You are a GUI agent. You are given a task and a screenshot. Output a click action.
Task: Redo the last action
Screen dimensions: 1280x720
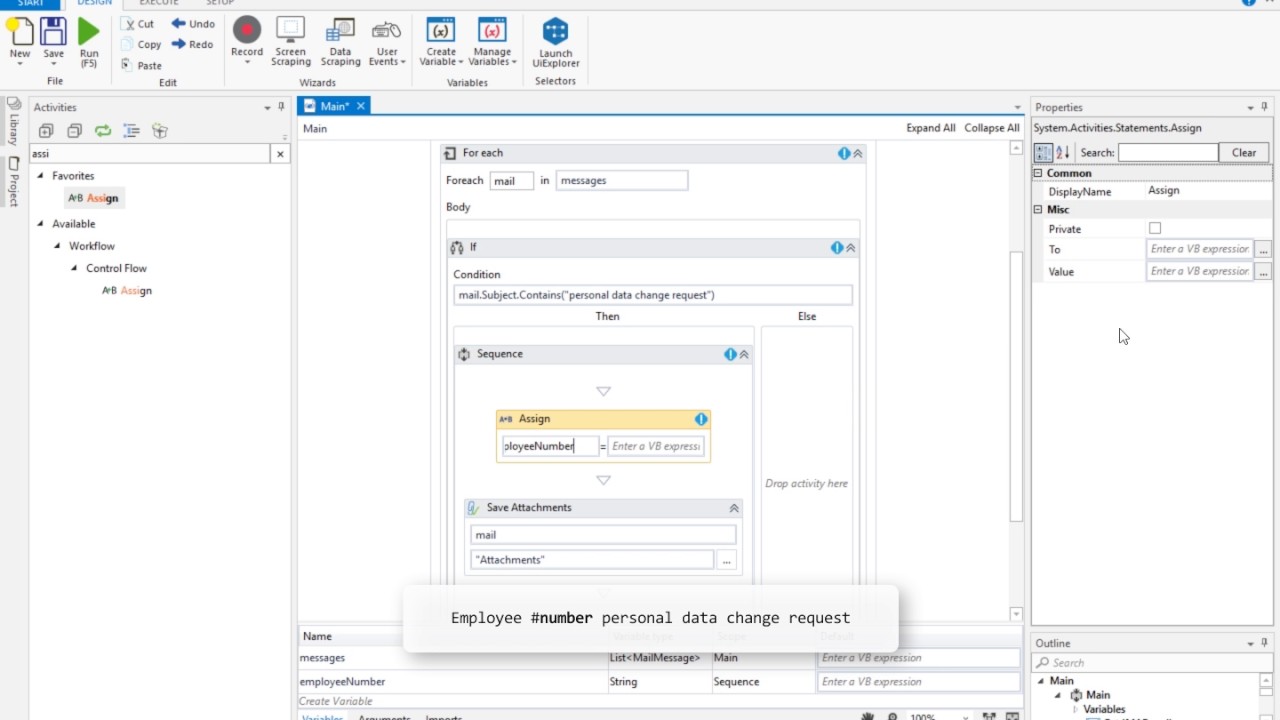[x=193, y=44]
